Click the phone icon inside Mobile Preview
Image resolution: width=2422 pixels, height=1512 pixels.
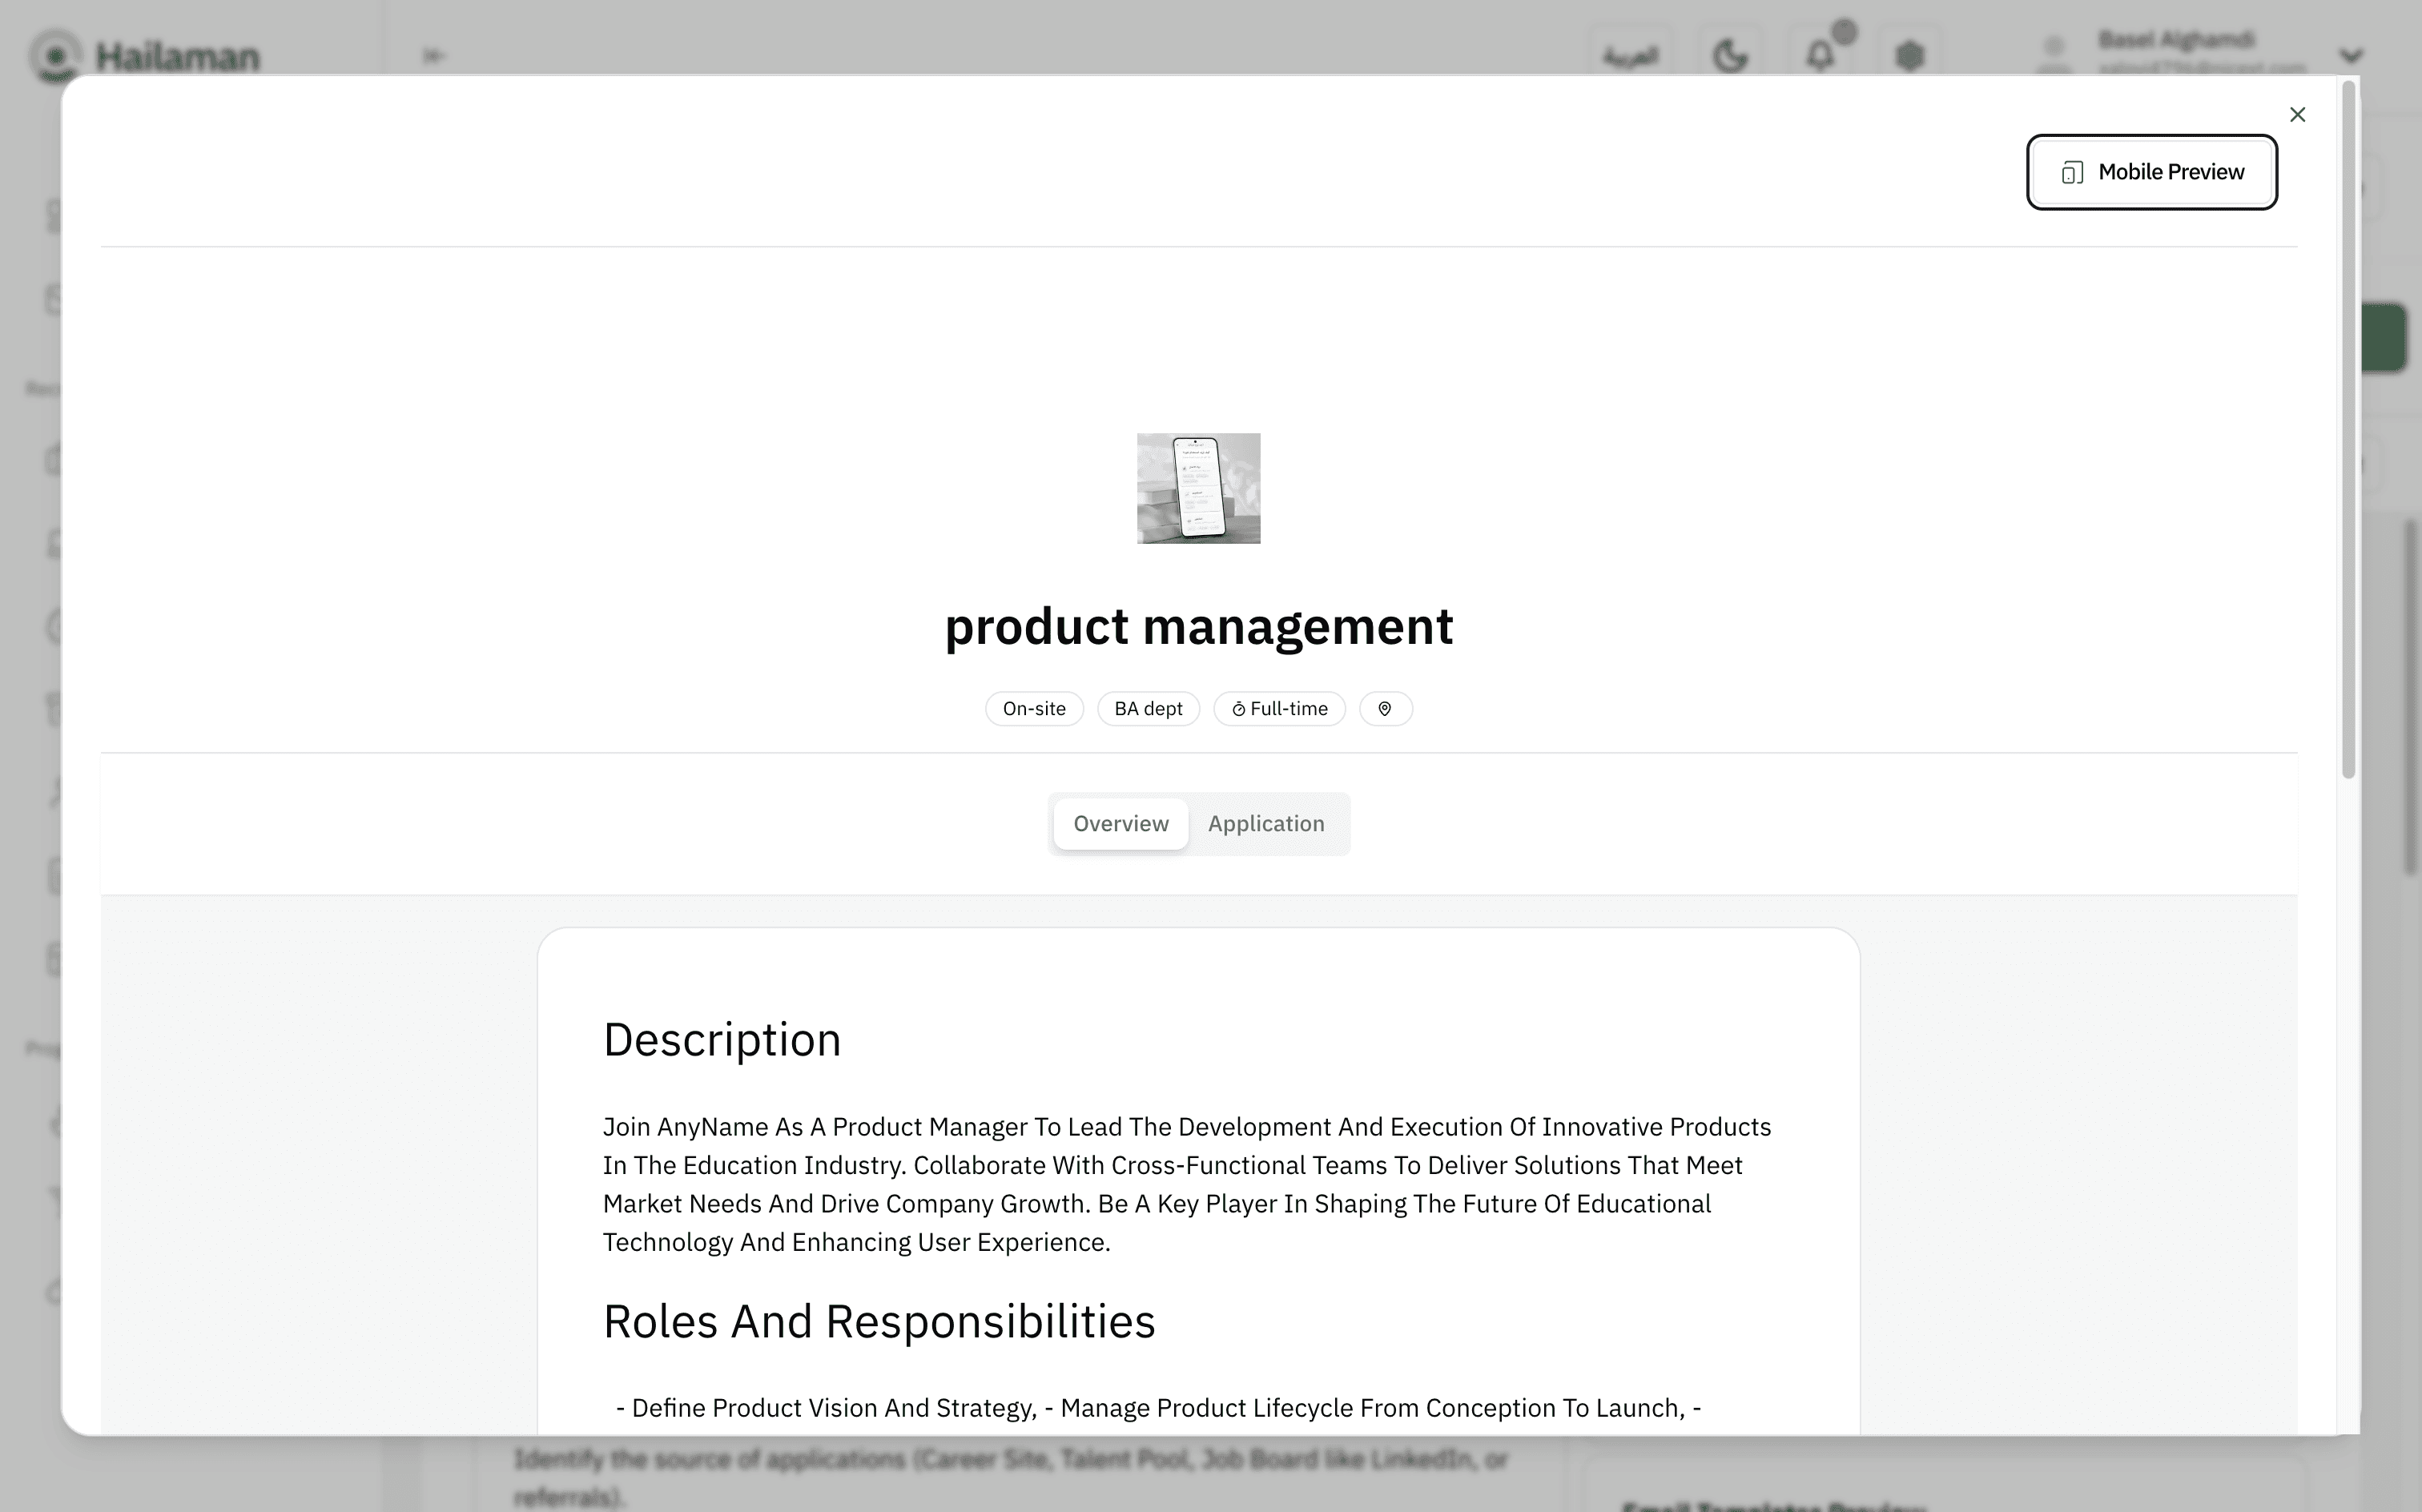pyautogui.click(x=2072, y=173)
